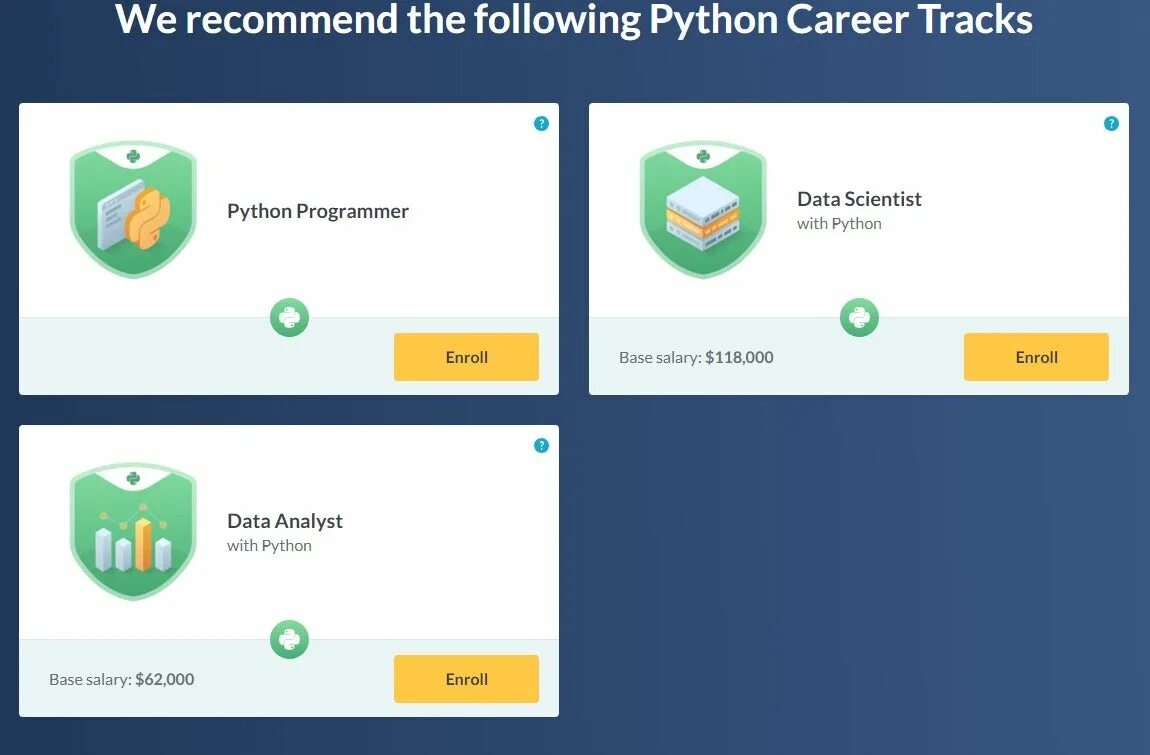Enroll in the Python Programmer track

[466, 357]
